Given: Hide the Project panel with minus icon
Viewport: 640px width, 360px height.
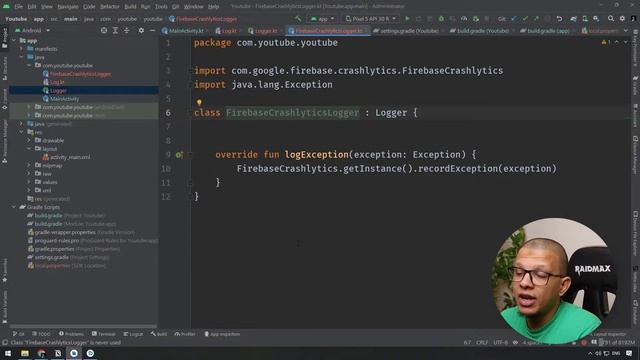Looking at the screenshot, I should pyautogui.click(x=152, y=30).
